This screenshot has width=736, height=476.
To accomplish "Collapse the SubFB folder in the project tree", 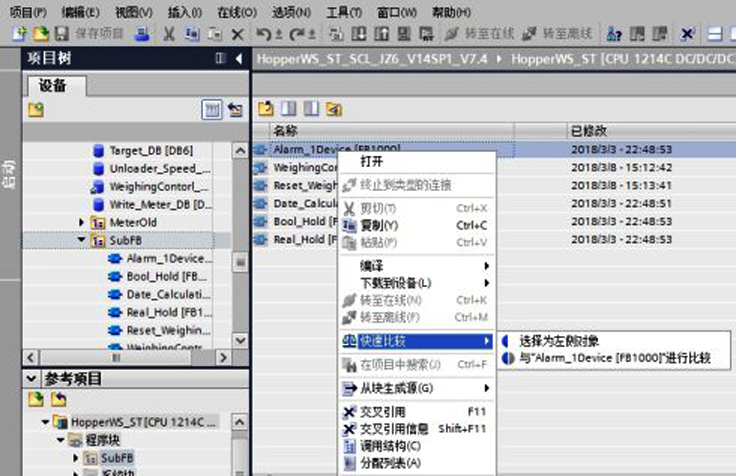I will tap(83, 240).
